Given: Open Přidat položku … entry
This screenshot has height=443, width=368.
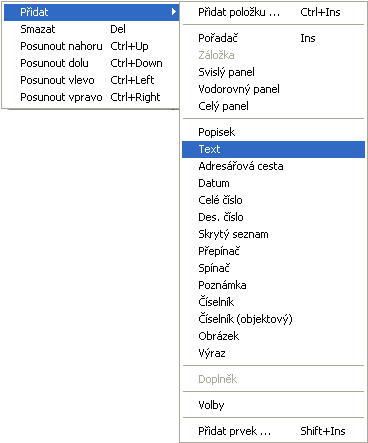Looking at the screenshot, I should pos(273,12).
